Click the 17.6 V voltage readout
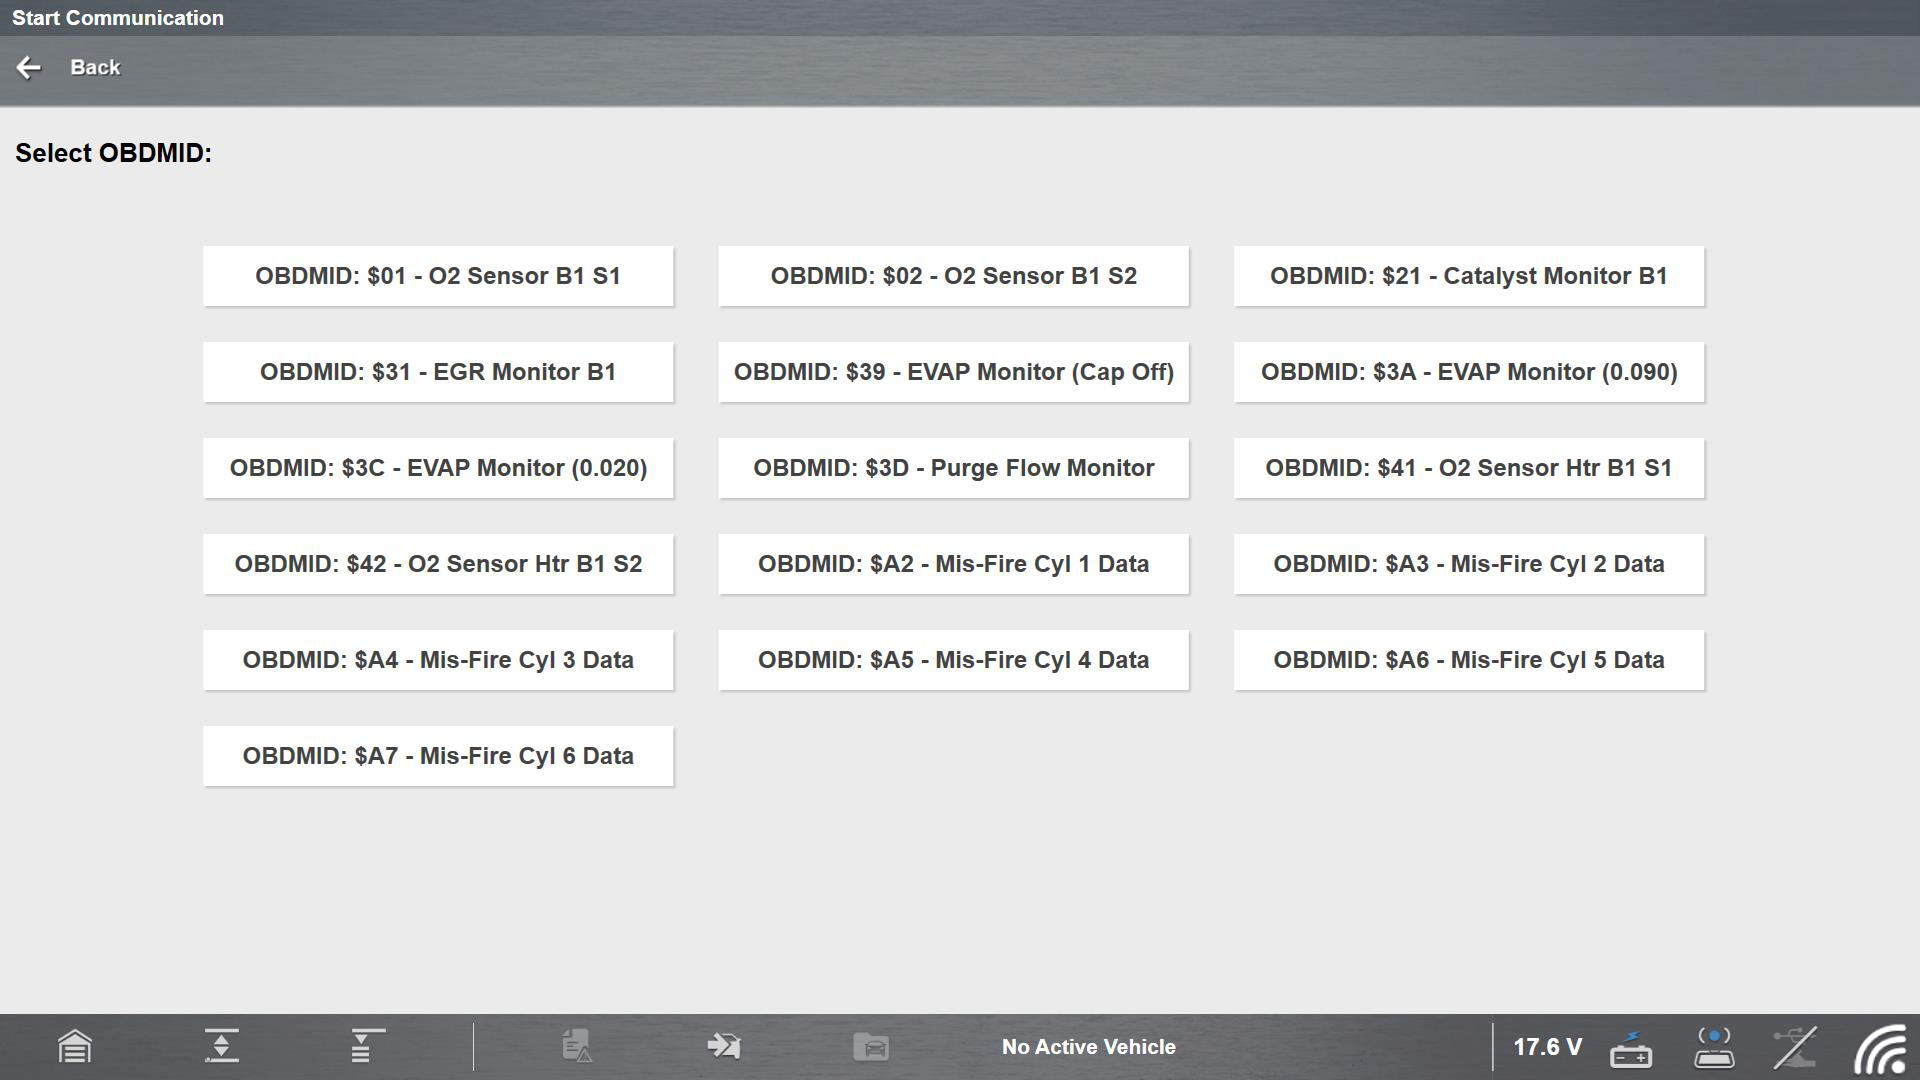This screenshot has width=1920, height=1080. point(1547,1047)
